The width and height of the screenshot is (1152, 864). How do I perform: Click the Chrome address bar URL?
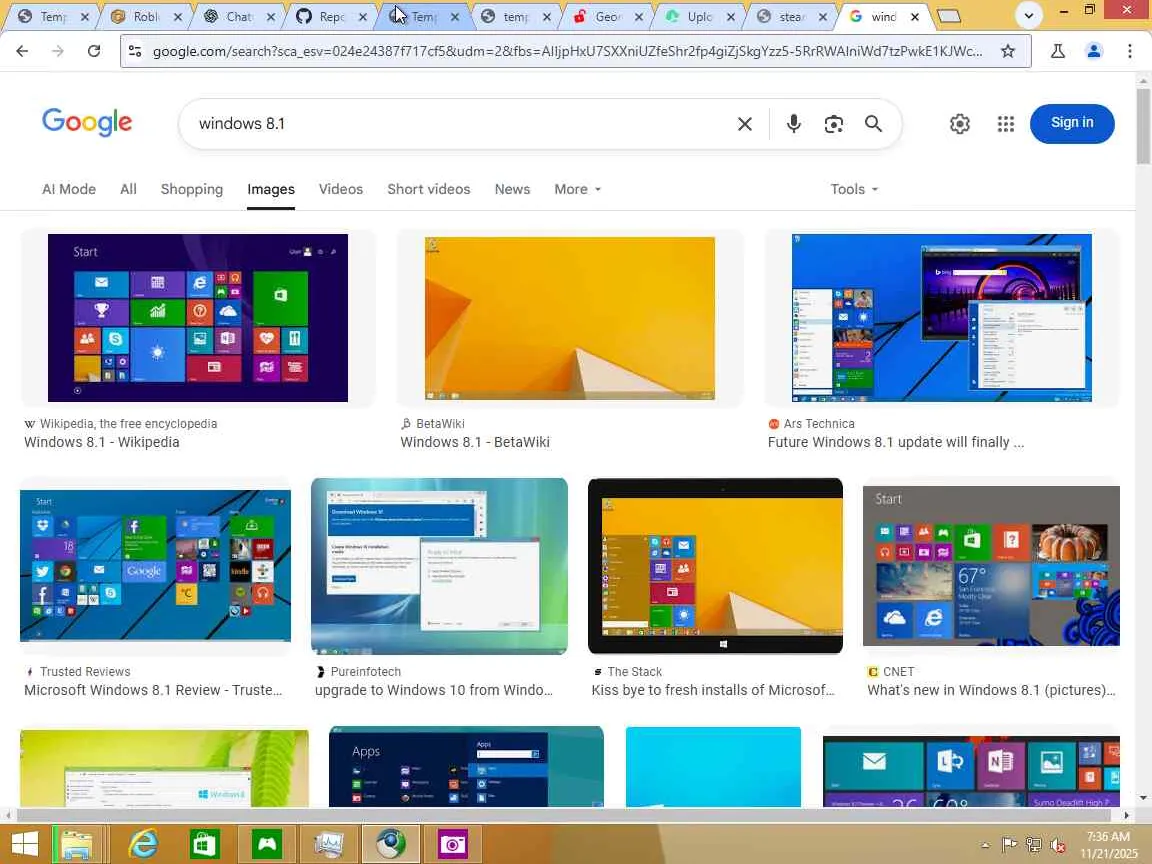[x=567, y=51]
